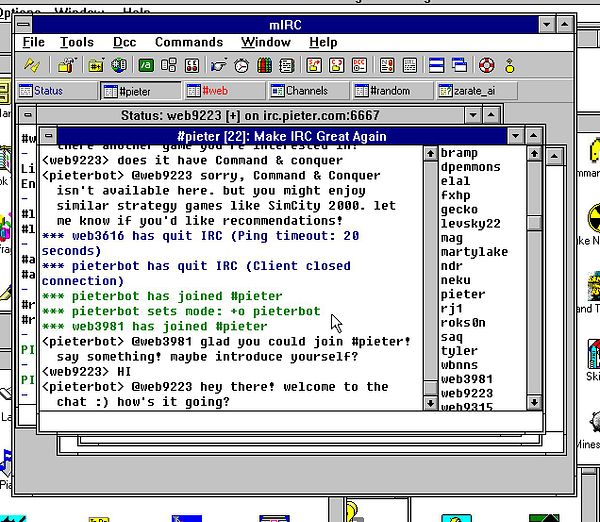
Task: Click the chat scrollbar up arrow
Action: [430, 154]
